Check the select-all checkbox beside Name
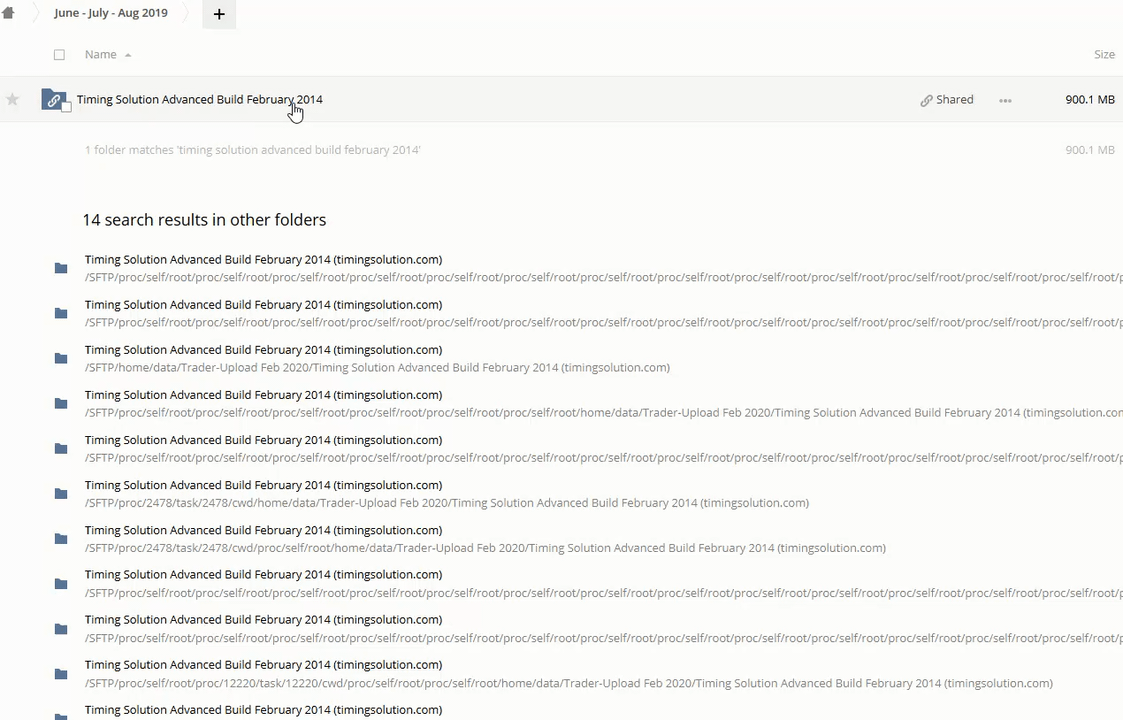1123x720 pixels. pos(59,55)
